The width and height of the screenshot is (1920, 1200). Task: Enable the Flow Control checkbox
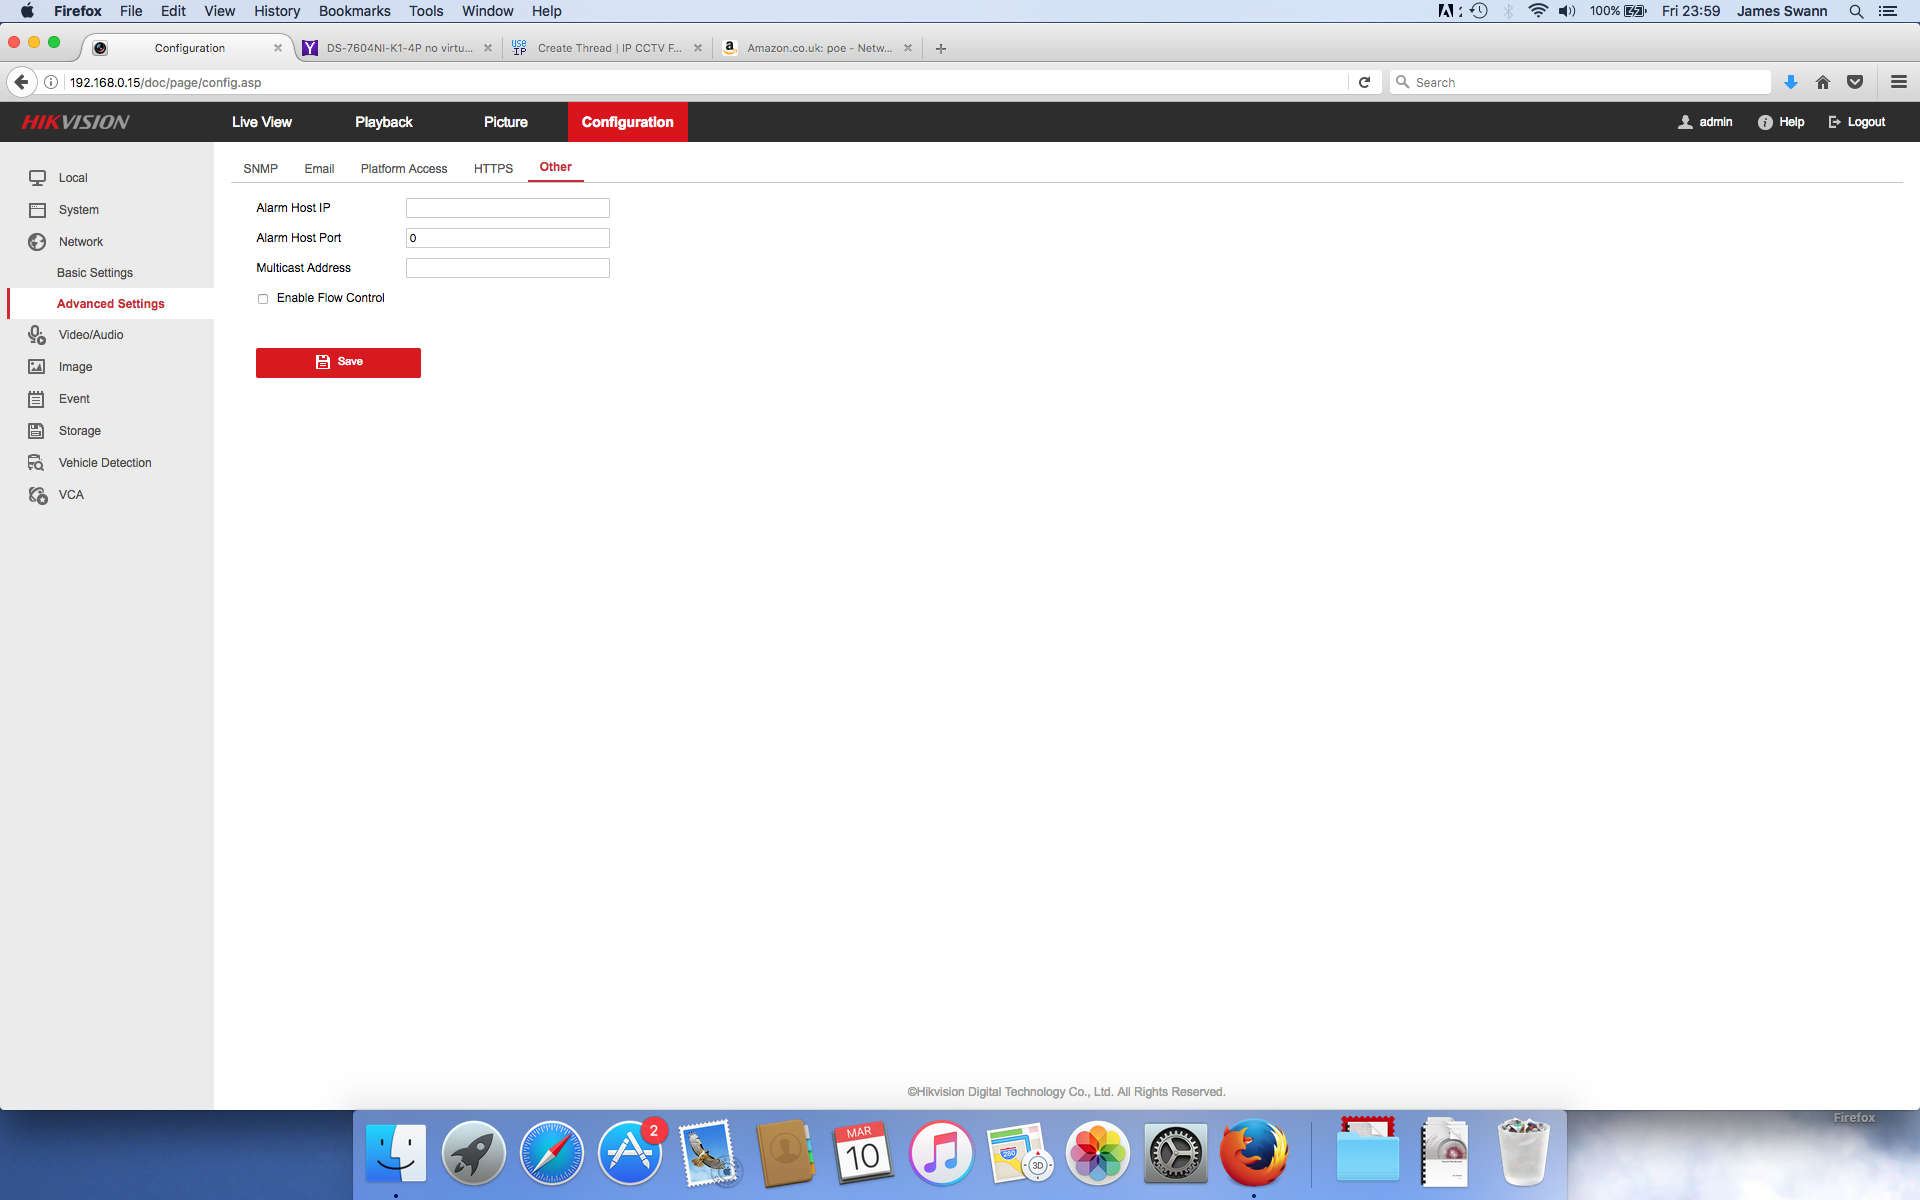[x=263, y=298]
